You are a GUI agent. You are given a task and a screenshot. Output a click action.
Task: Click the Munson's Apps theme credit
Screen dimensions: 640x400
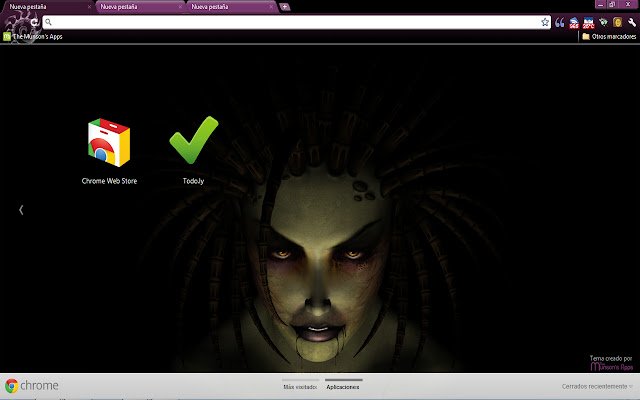pos(611,363)
